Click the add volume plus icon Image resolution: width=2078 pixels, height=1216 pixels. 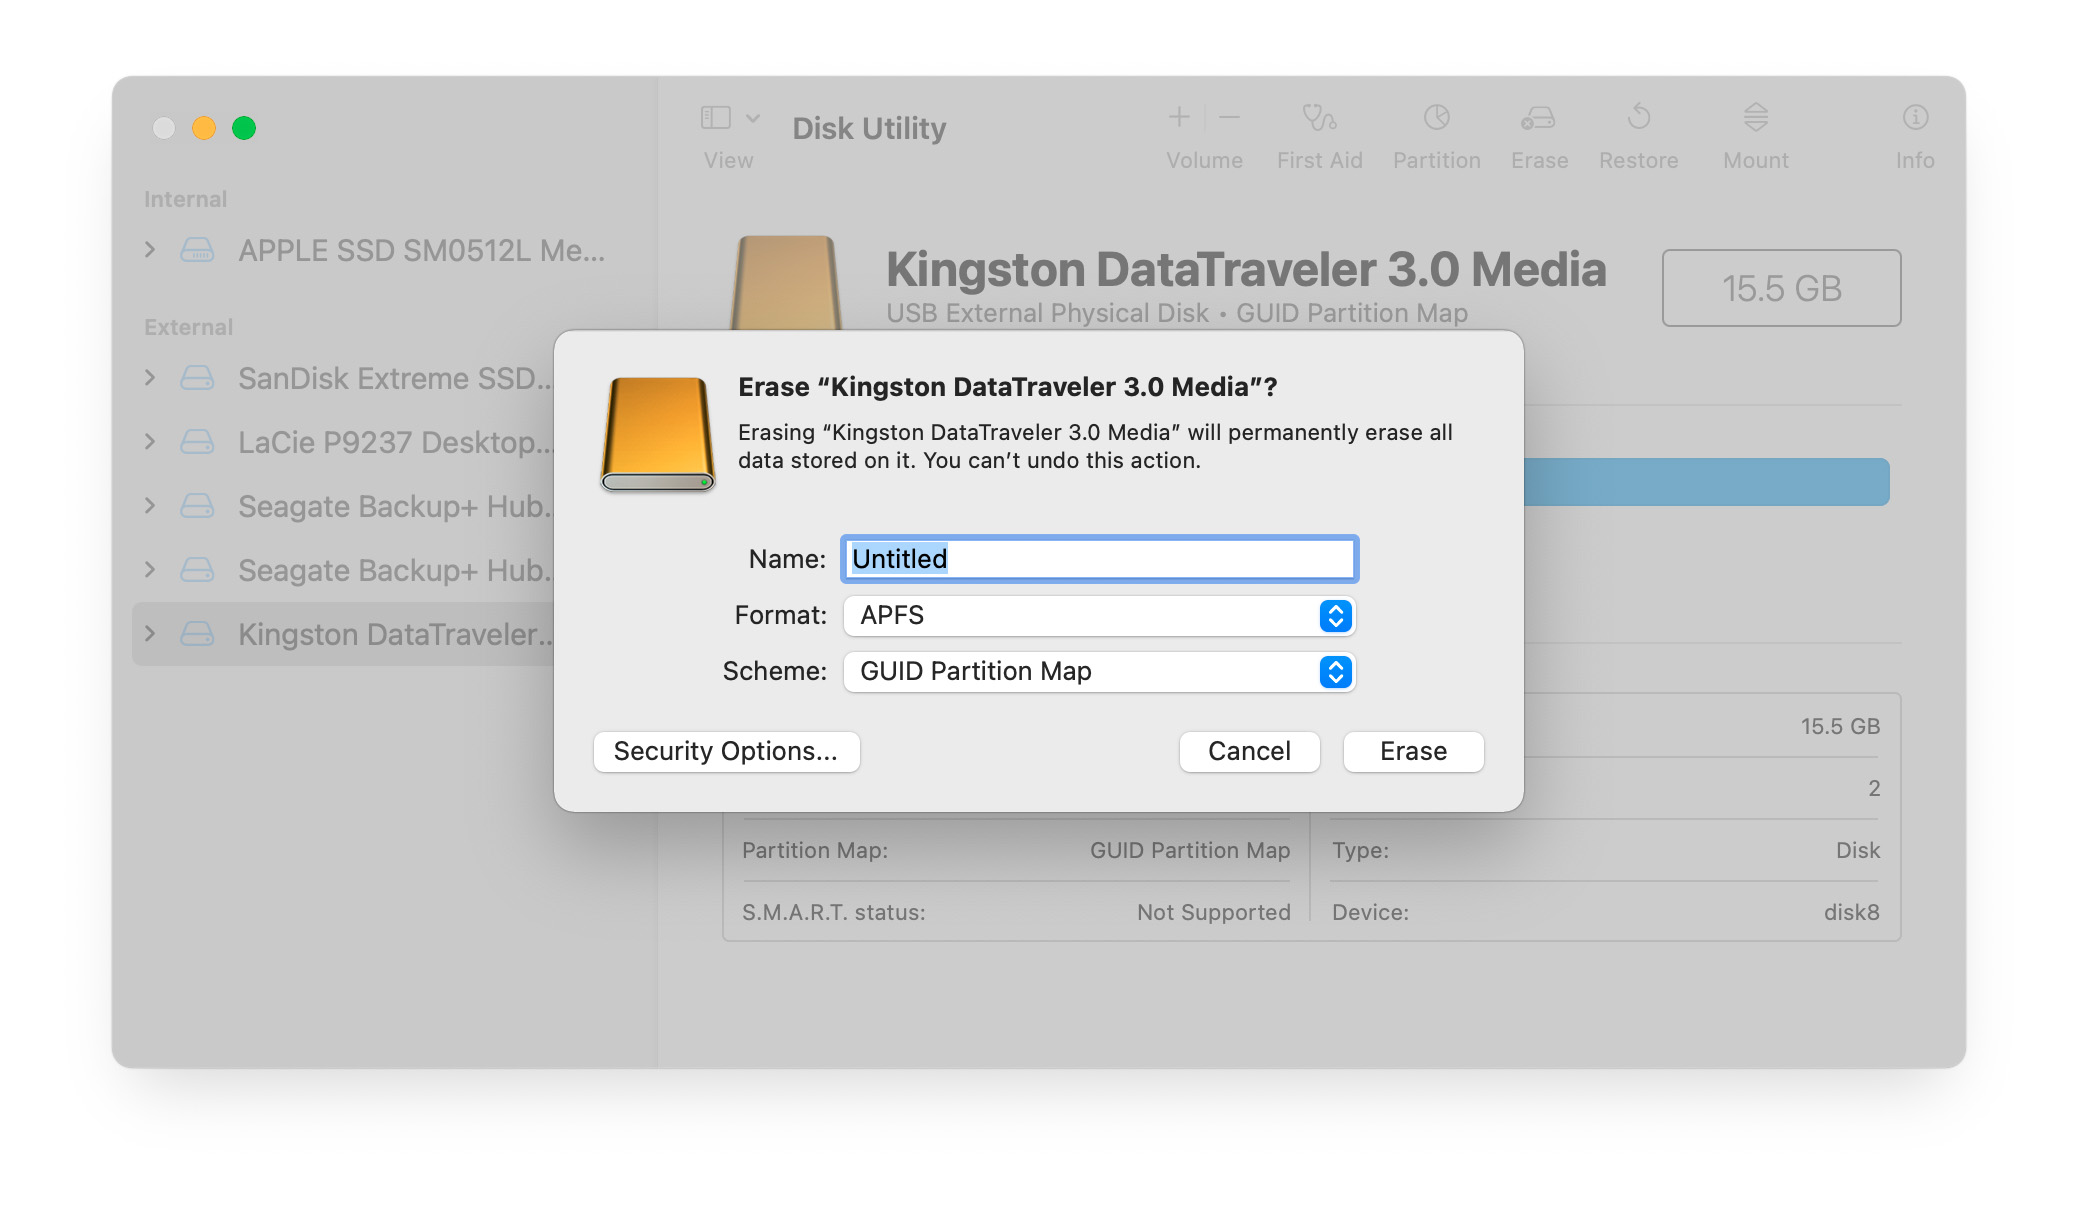1179,118
